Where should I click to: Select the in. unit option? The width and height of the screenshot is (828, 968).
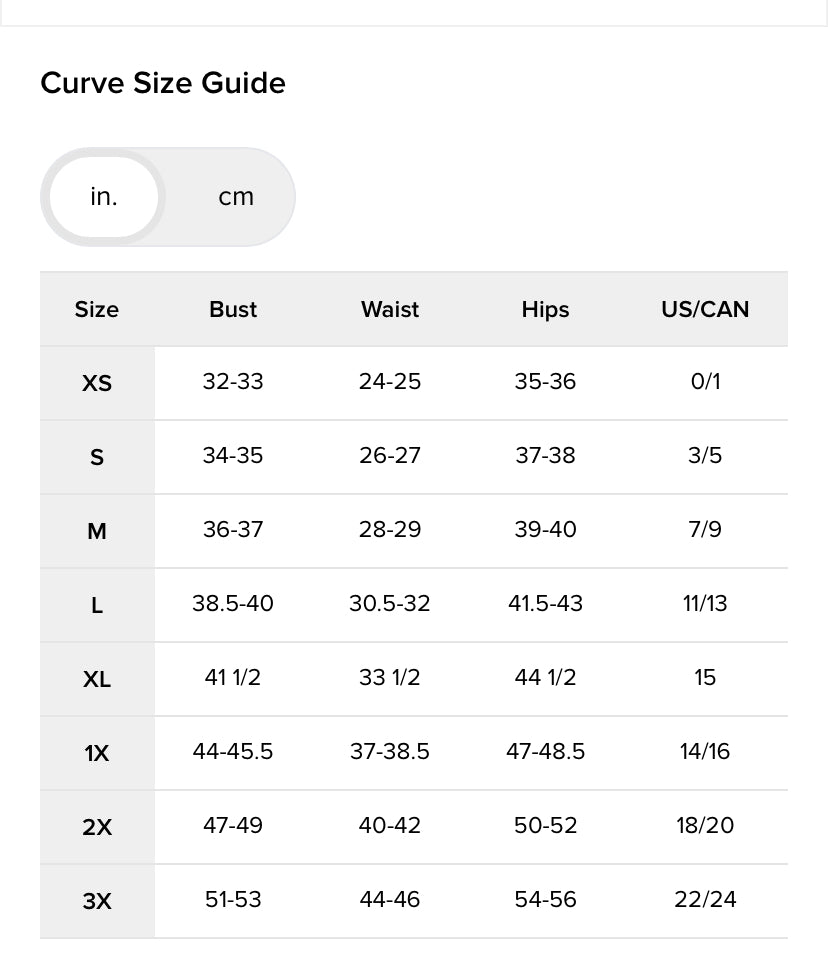coord(104,197)
